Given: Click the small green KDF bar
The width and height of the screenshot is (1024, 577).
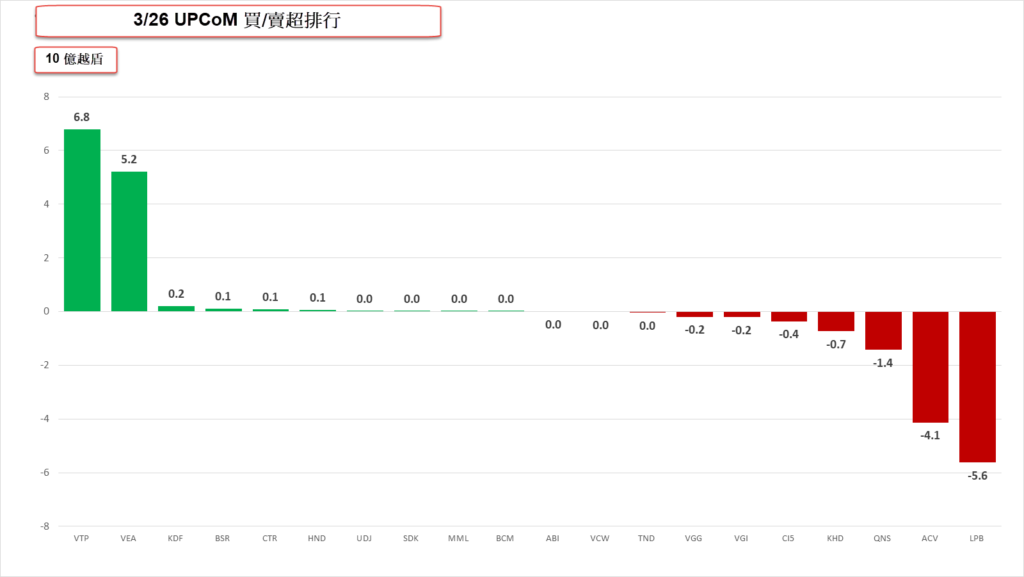Looking at the screenshot, I should (x=176, y=308).
